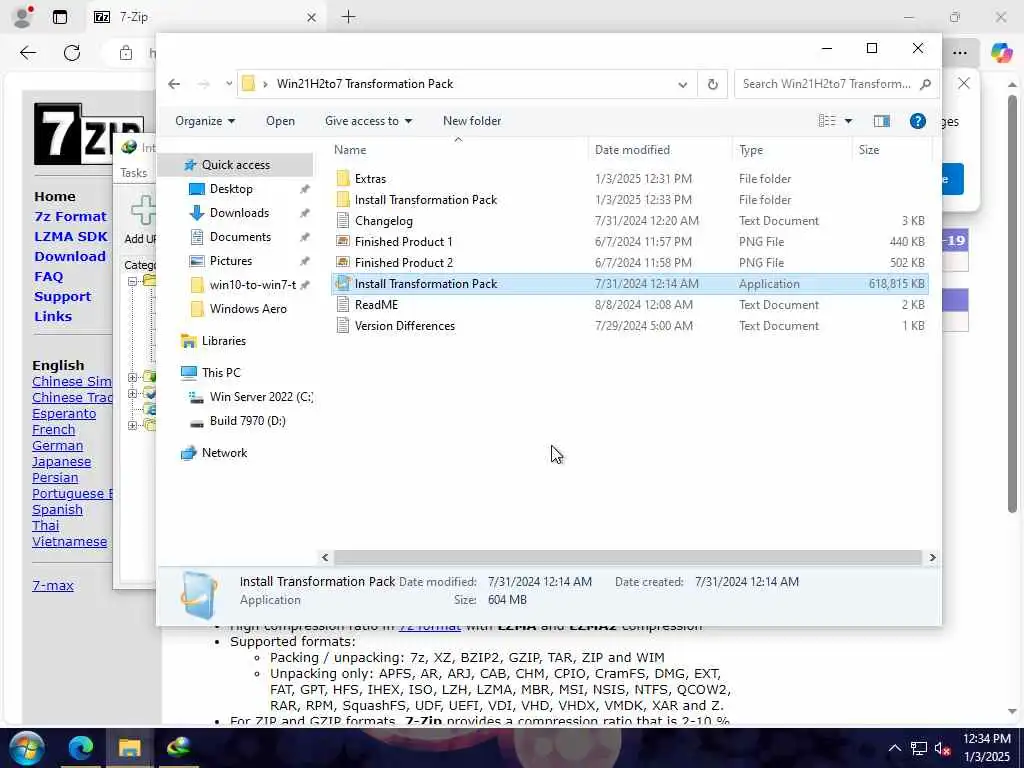Open Desktop in Quick access
Screen dimensions: 1024x768
pos(231,189)
